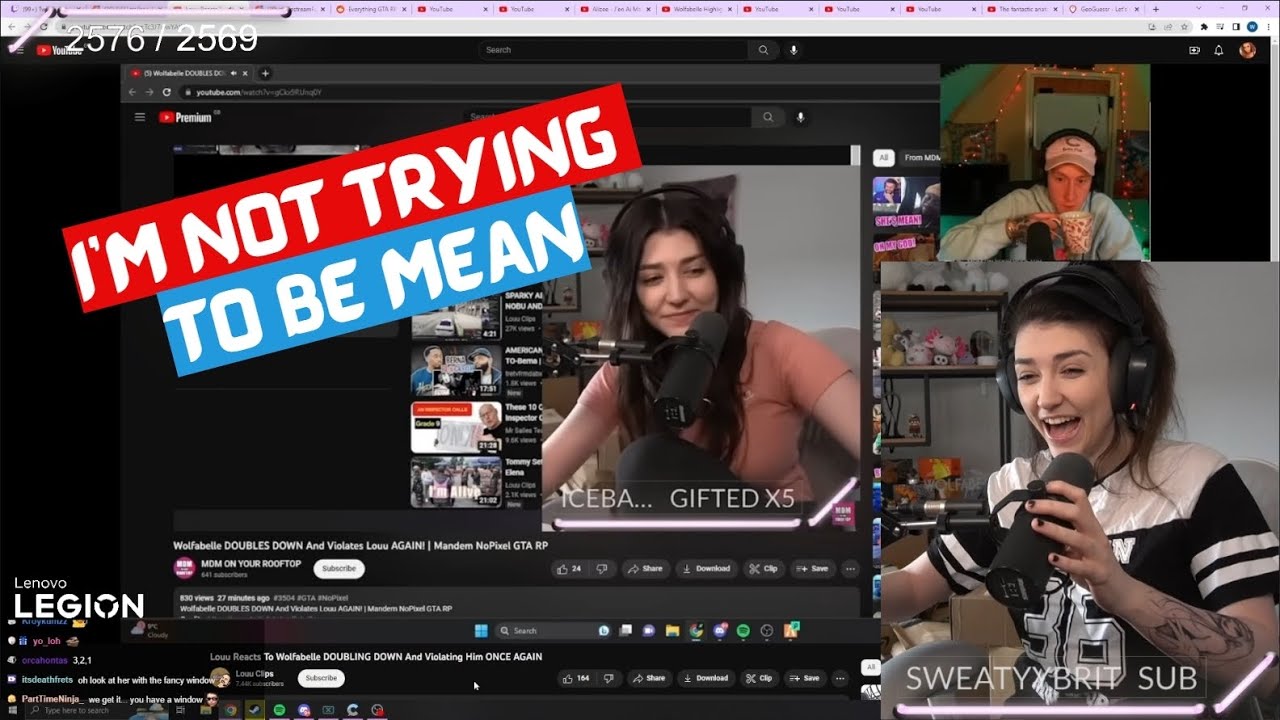Open the outer YouTube guide hamburger menu

pyautogui.click(x=19, y=50)
